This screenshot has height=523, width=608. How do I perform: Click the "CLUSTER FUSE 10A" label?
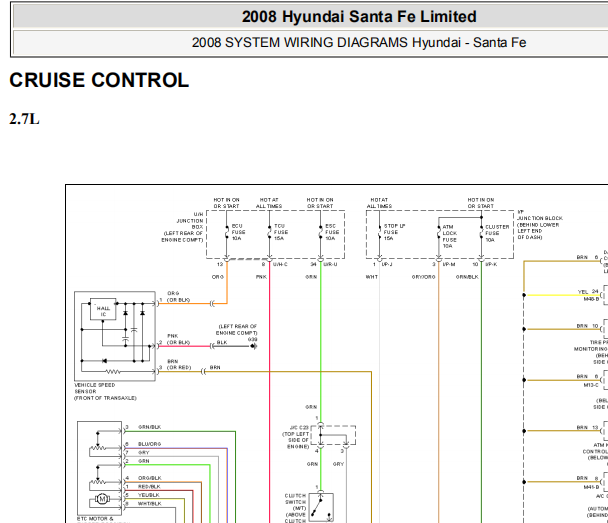pyautogui.click(x=497, y=233)
